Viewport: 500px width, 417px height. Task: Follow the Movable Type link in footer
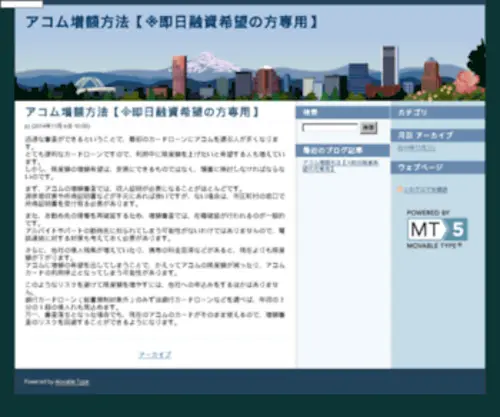coord(72,382)
